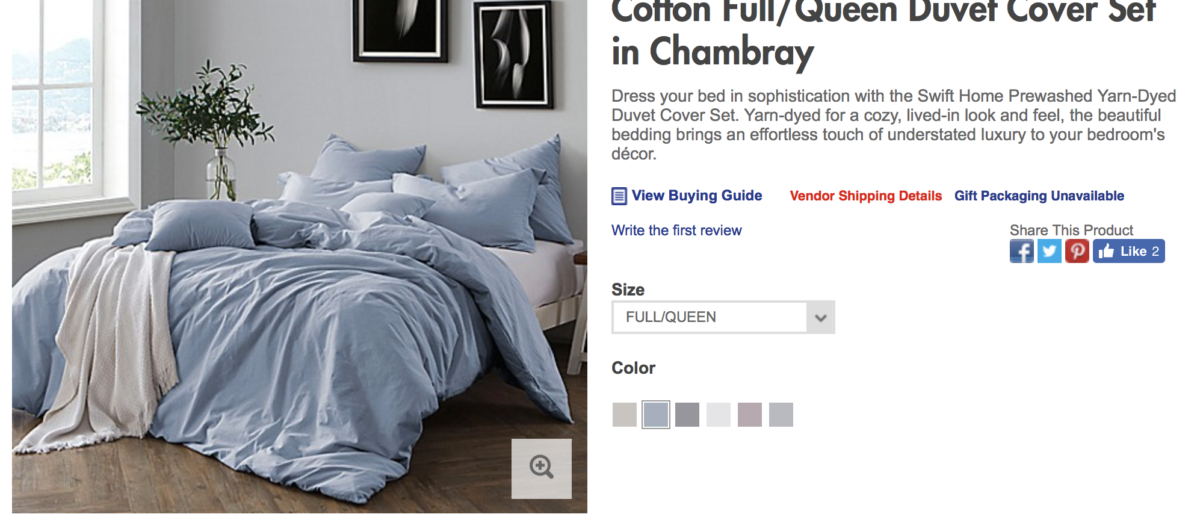Screen dimensions: 1200x520
Task: Click Write the first review
Action: click(677, 231)
